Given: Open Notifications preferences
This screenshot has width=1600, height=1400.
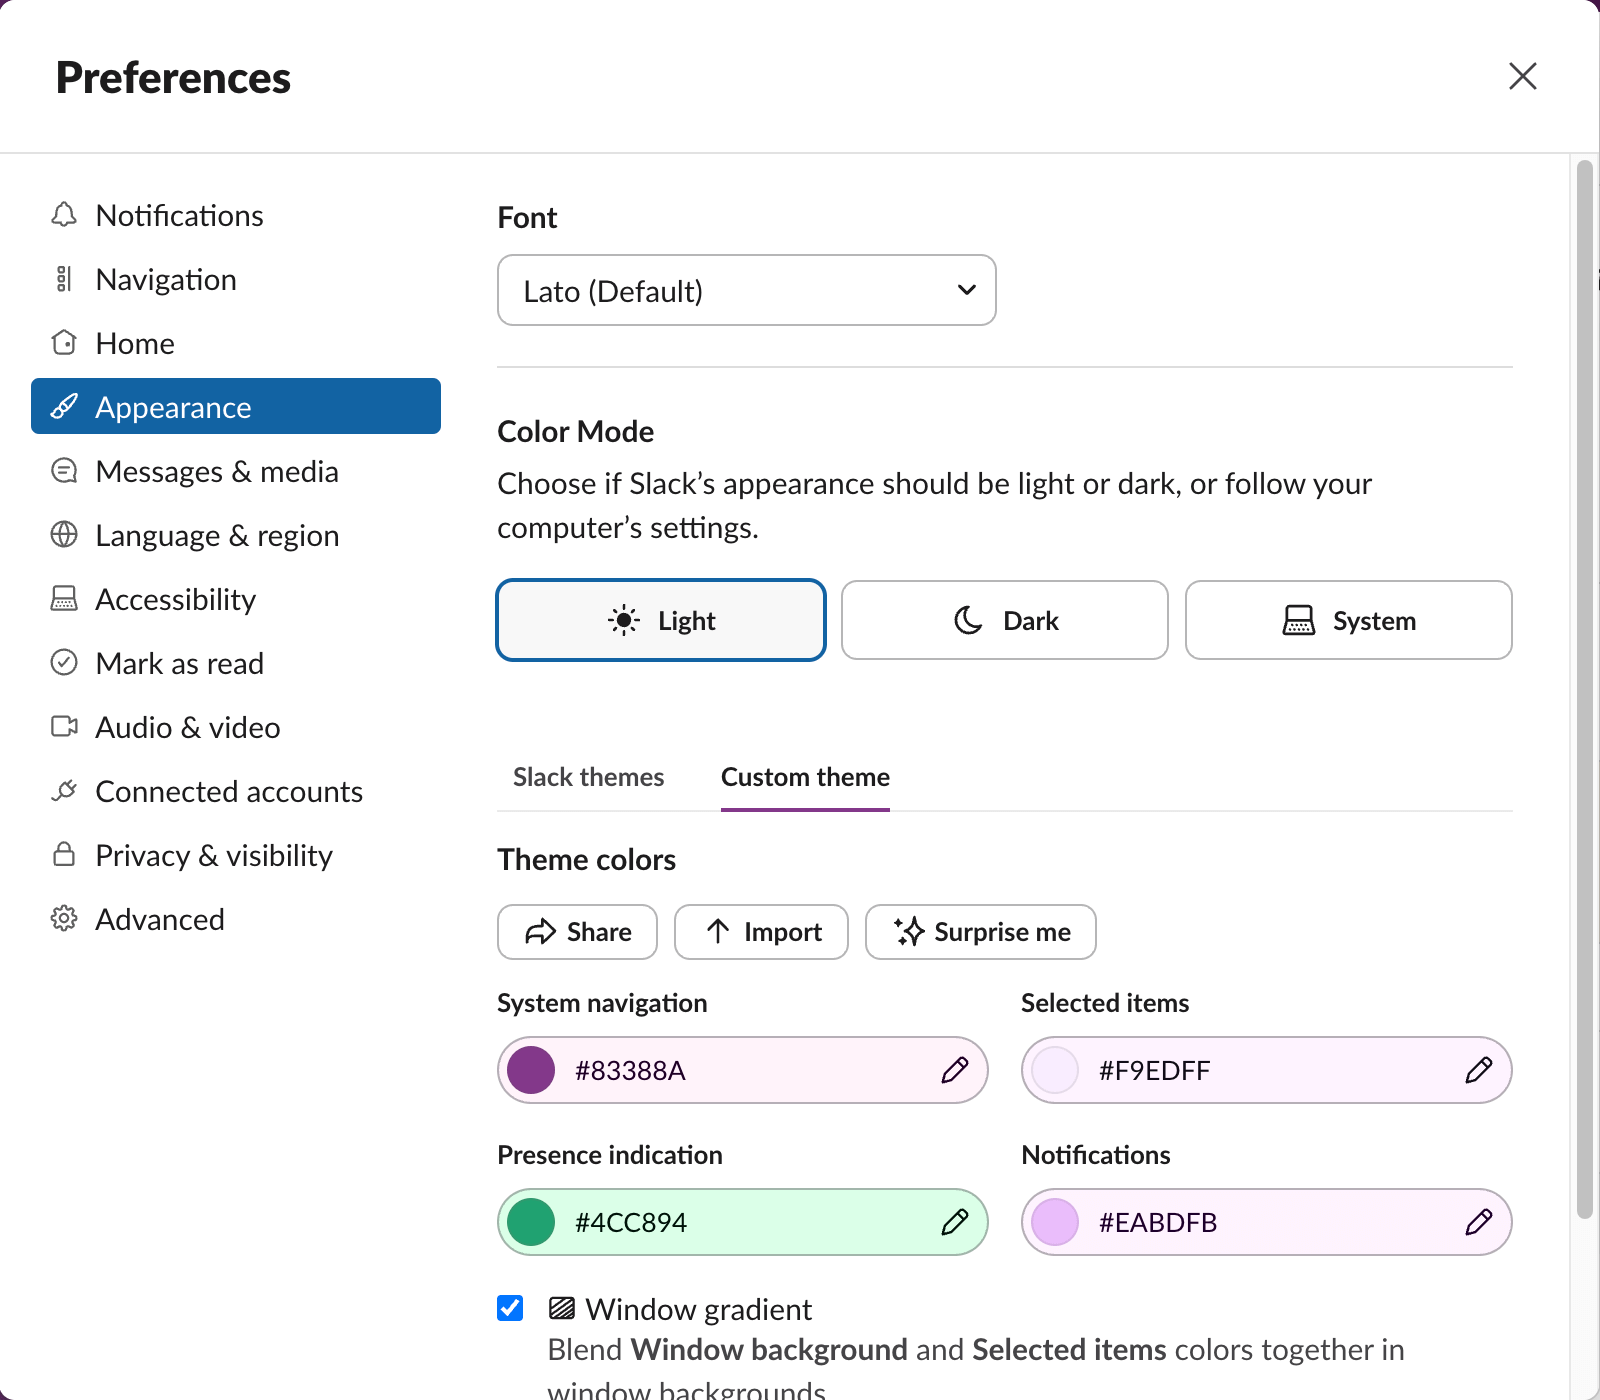Looking at the screenshot, I should pyautogui.click(x=236, y=215).
